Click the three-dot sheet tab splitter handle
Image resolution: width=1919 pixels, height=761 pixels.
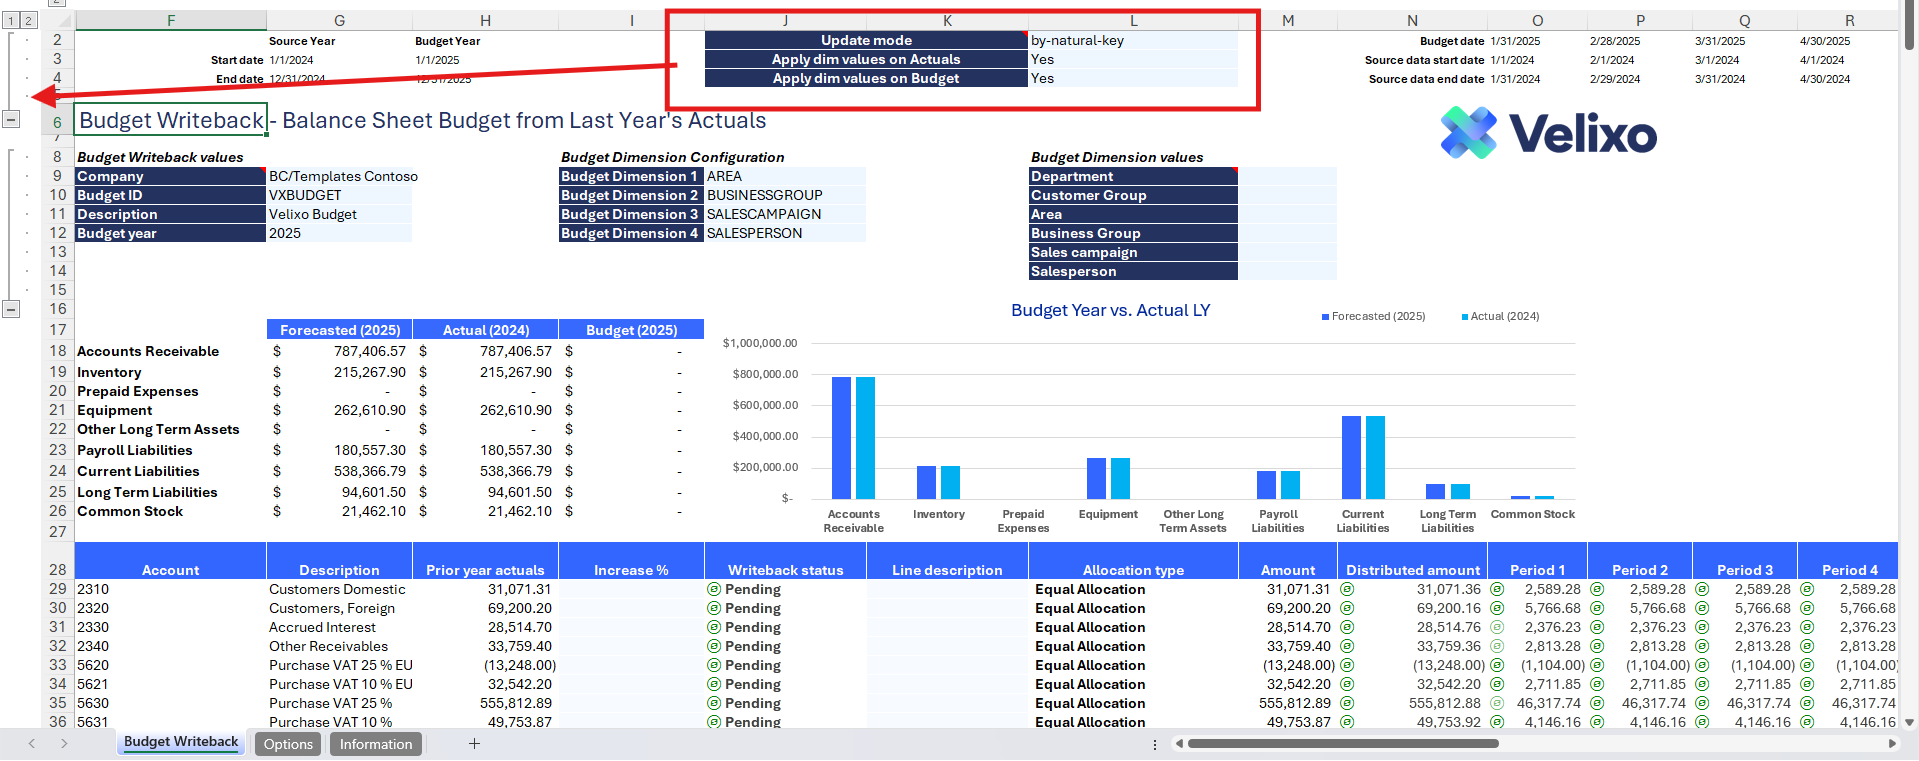[1155, 744]
